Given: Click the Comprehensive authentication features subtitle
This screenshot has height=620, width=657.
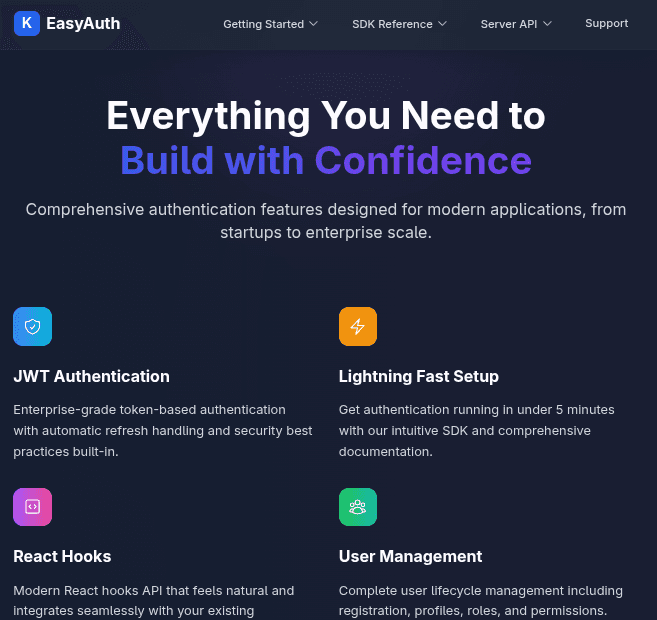Looking at the screenshot, I should [x=326, y=221].
